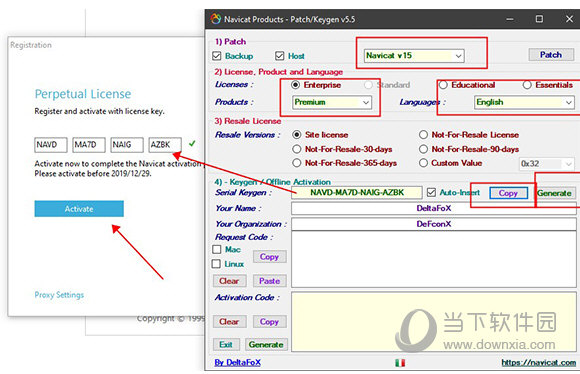
Task: Open the By DeltaFoX link
Action: pos(237,363)
